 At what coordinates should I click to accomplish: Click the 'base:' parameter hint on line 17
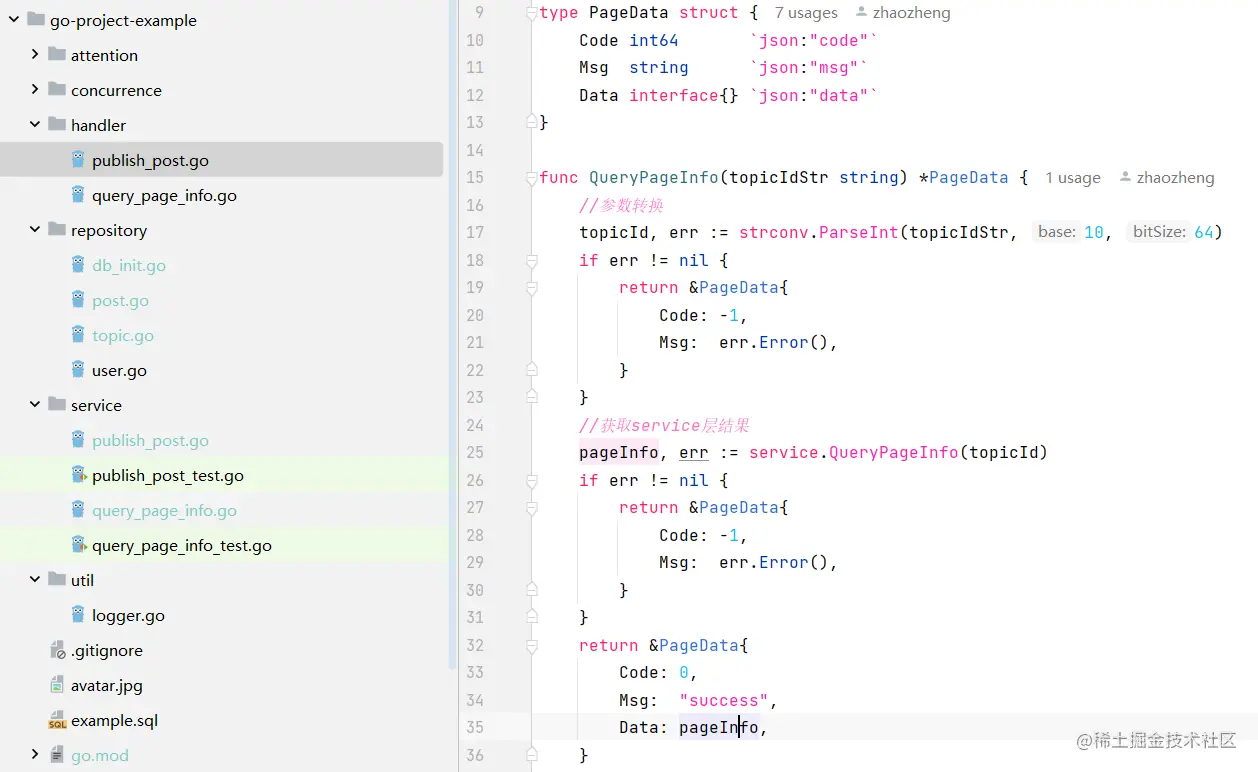pyautogui.click(x=1056, y=232)
